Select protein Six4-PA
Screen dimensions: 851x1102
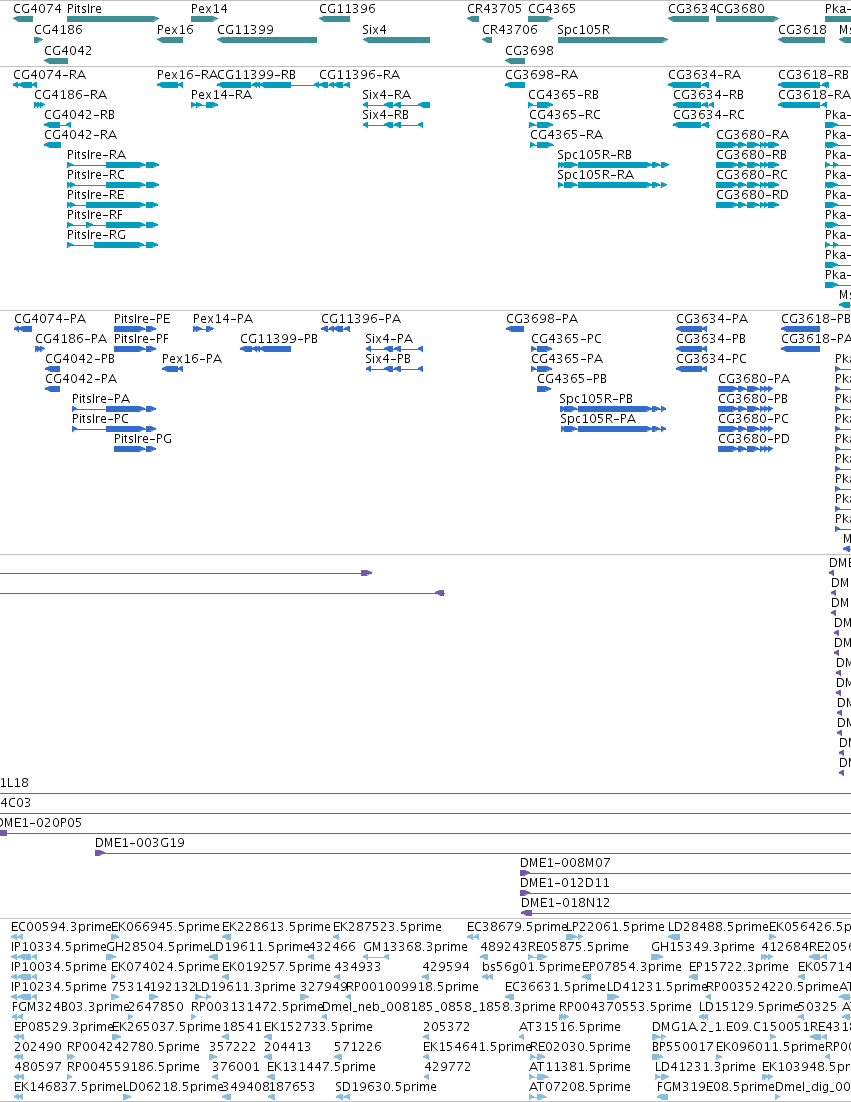point(389,339)
